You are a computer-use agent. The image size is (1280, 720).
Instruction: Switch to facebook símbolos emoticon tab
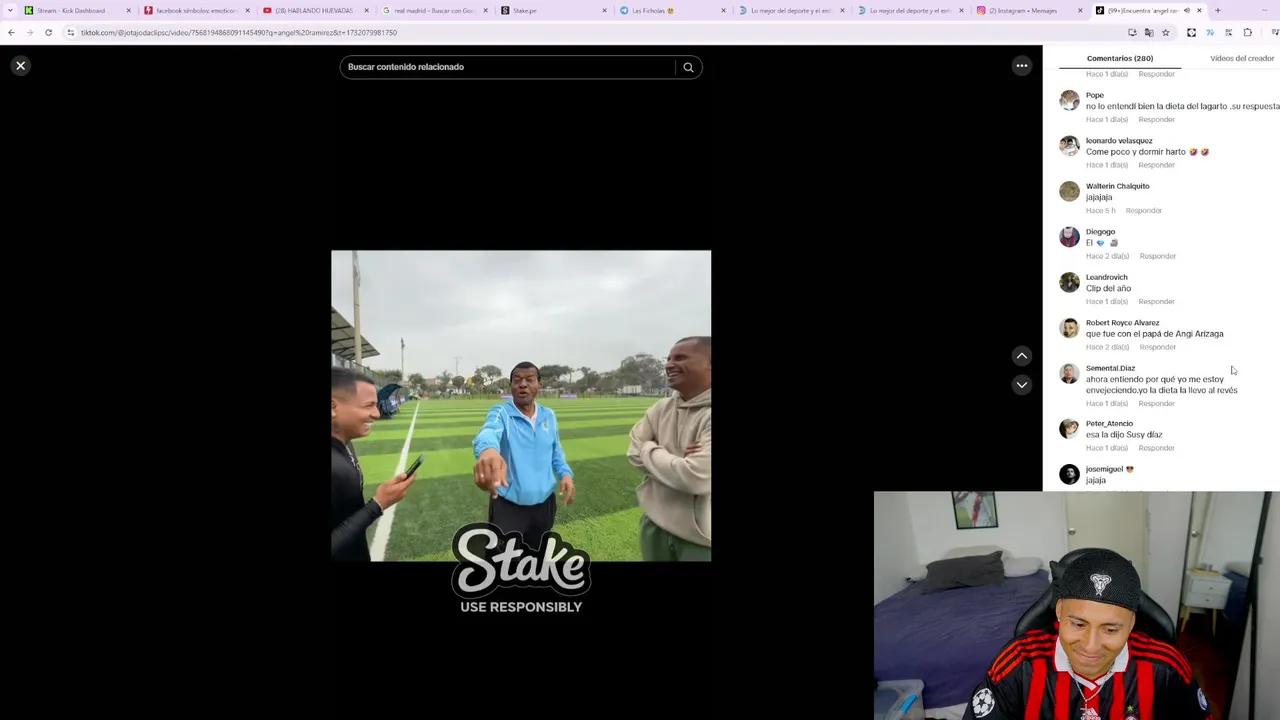coord(195,10)
